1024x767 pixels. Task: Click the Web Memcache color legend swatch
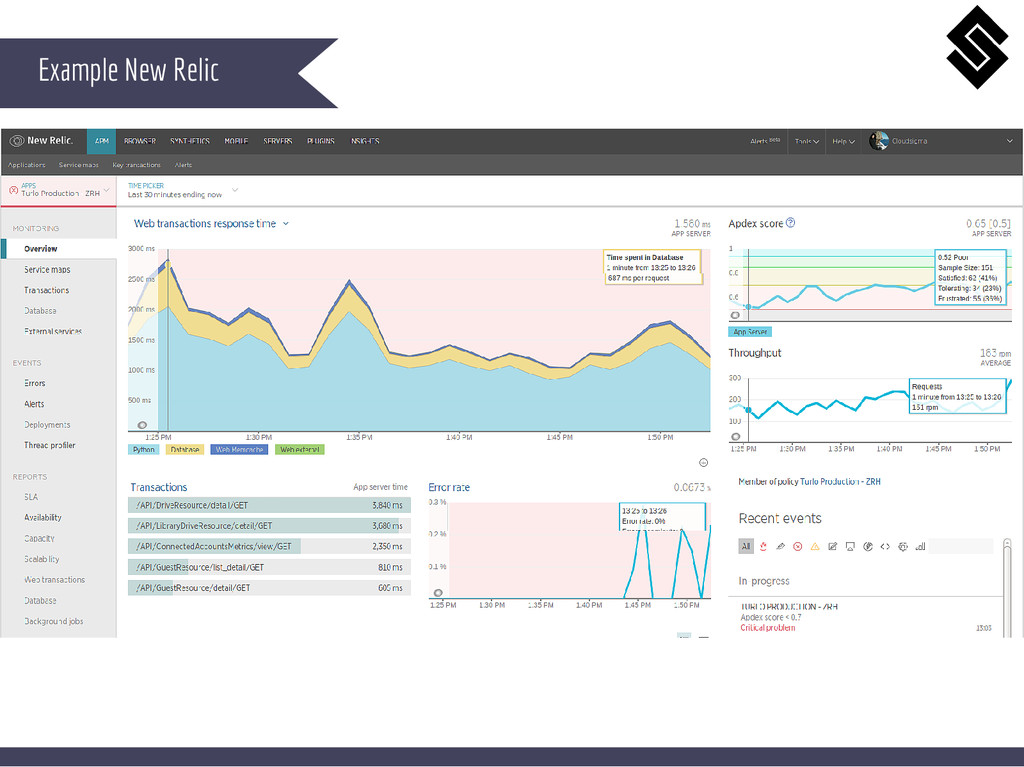tap(239, 449)
